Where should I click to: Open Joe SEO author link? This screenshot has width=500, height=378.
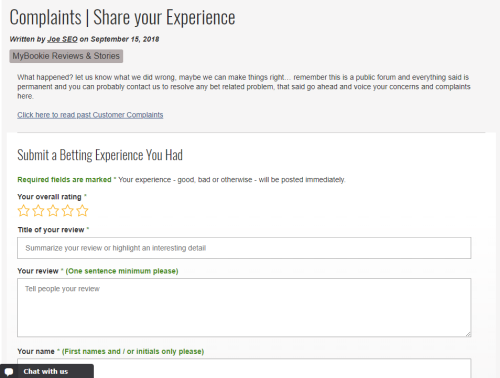coord(62,39)
